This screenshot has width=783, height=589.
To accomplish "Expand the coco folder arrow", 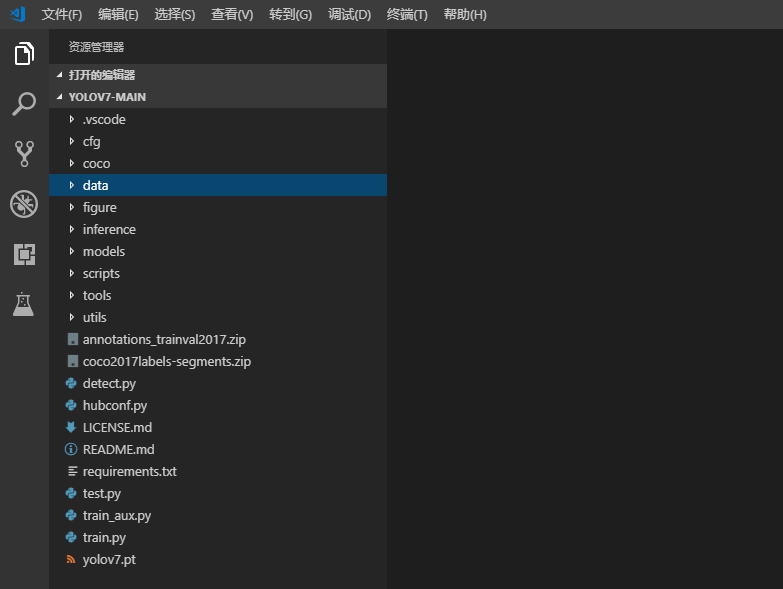I will coord(72,163).
